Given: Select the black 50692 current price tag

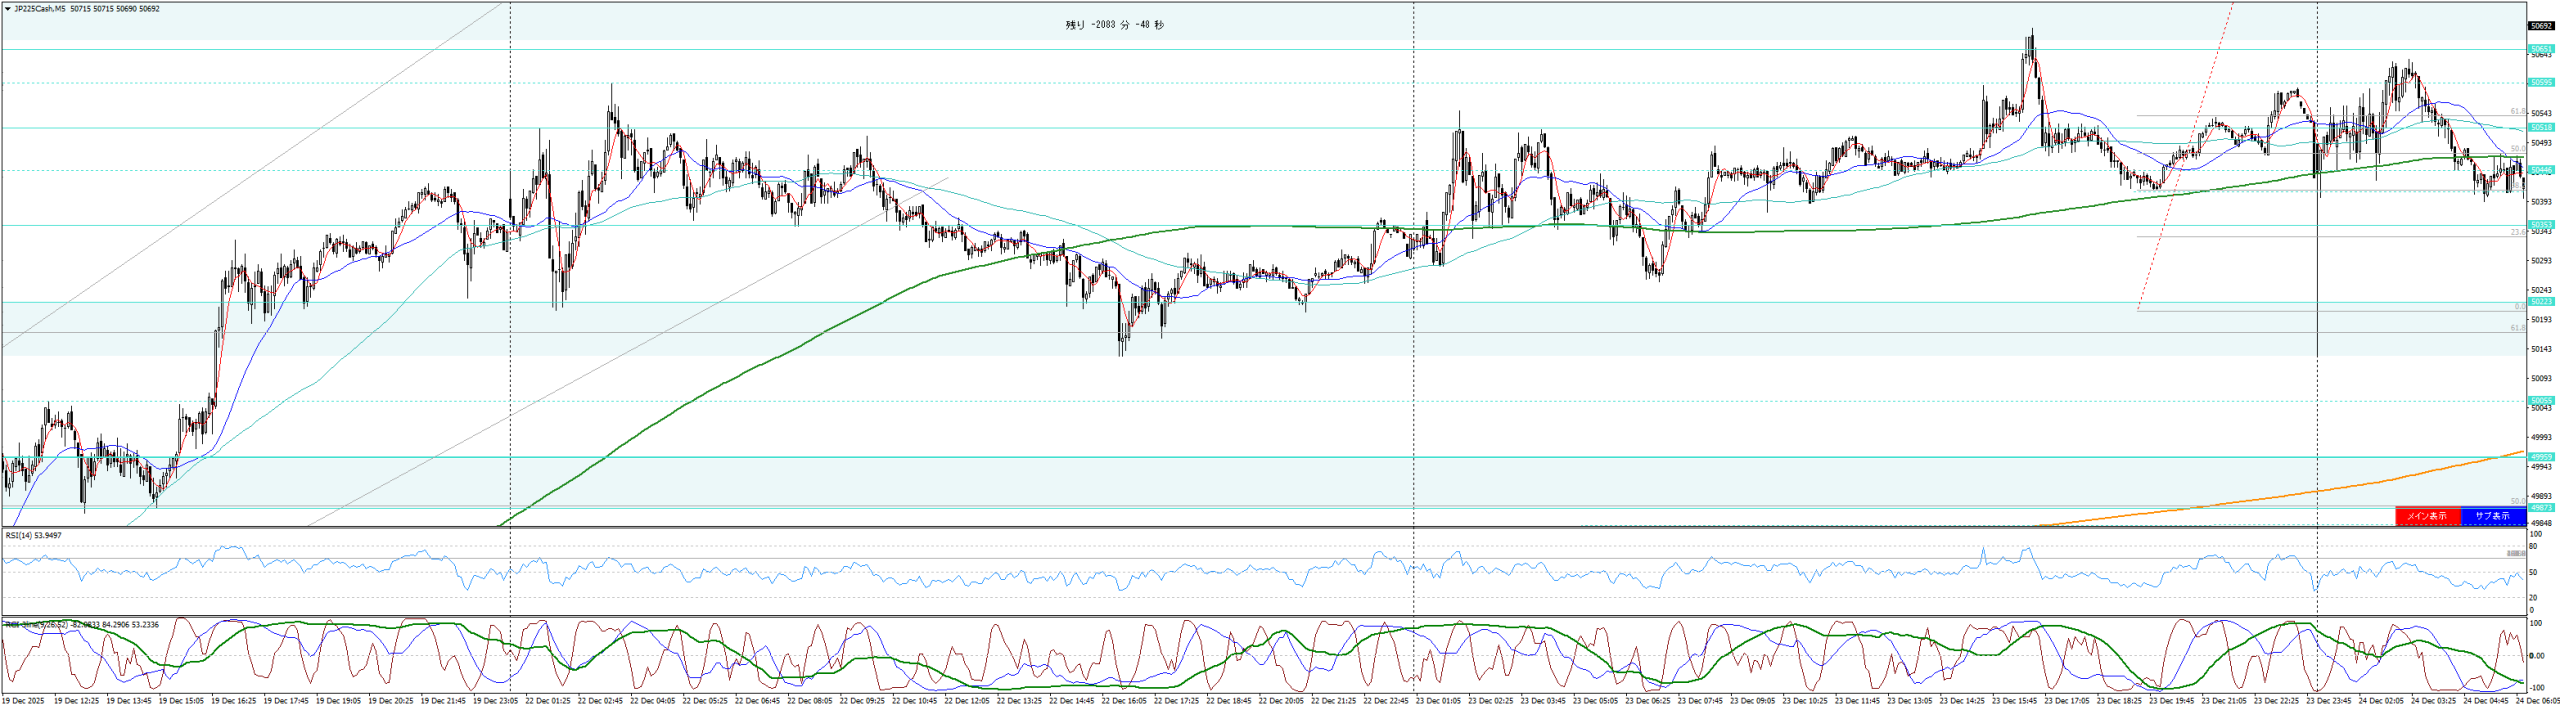Looking at the screenshot, I should point(2541,26).
